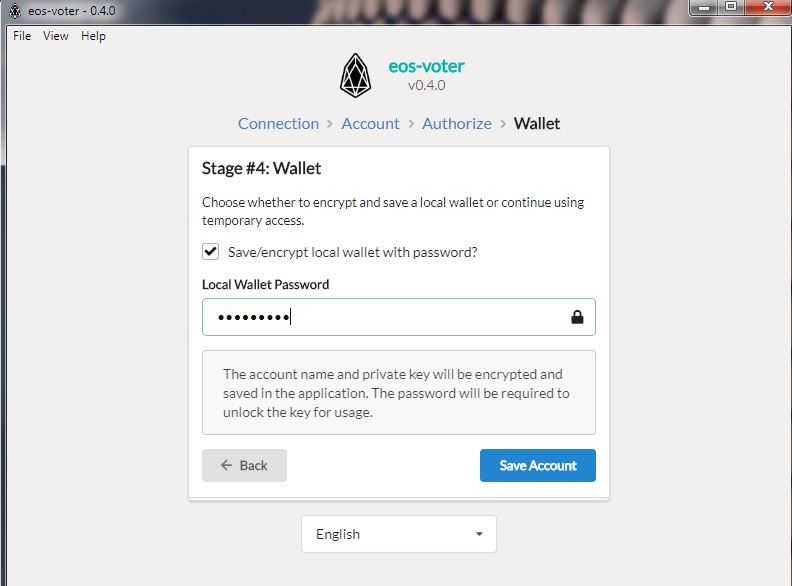Click the lock icon in password field
Viewport: 792px width, 586px height.
(x=577, y=317)
